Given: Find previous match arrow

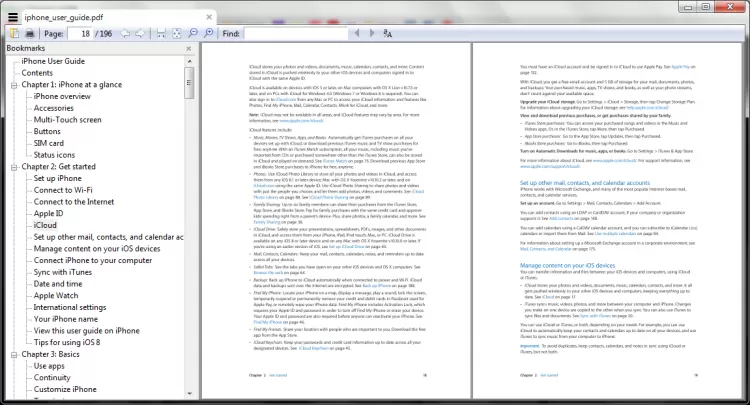Looking at the screenshot, I should tap(357, 33).
